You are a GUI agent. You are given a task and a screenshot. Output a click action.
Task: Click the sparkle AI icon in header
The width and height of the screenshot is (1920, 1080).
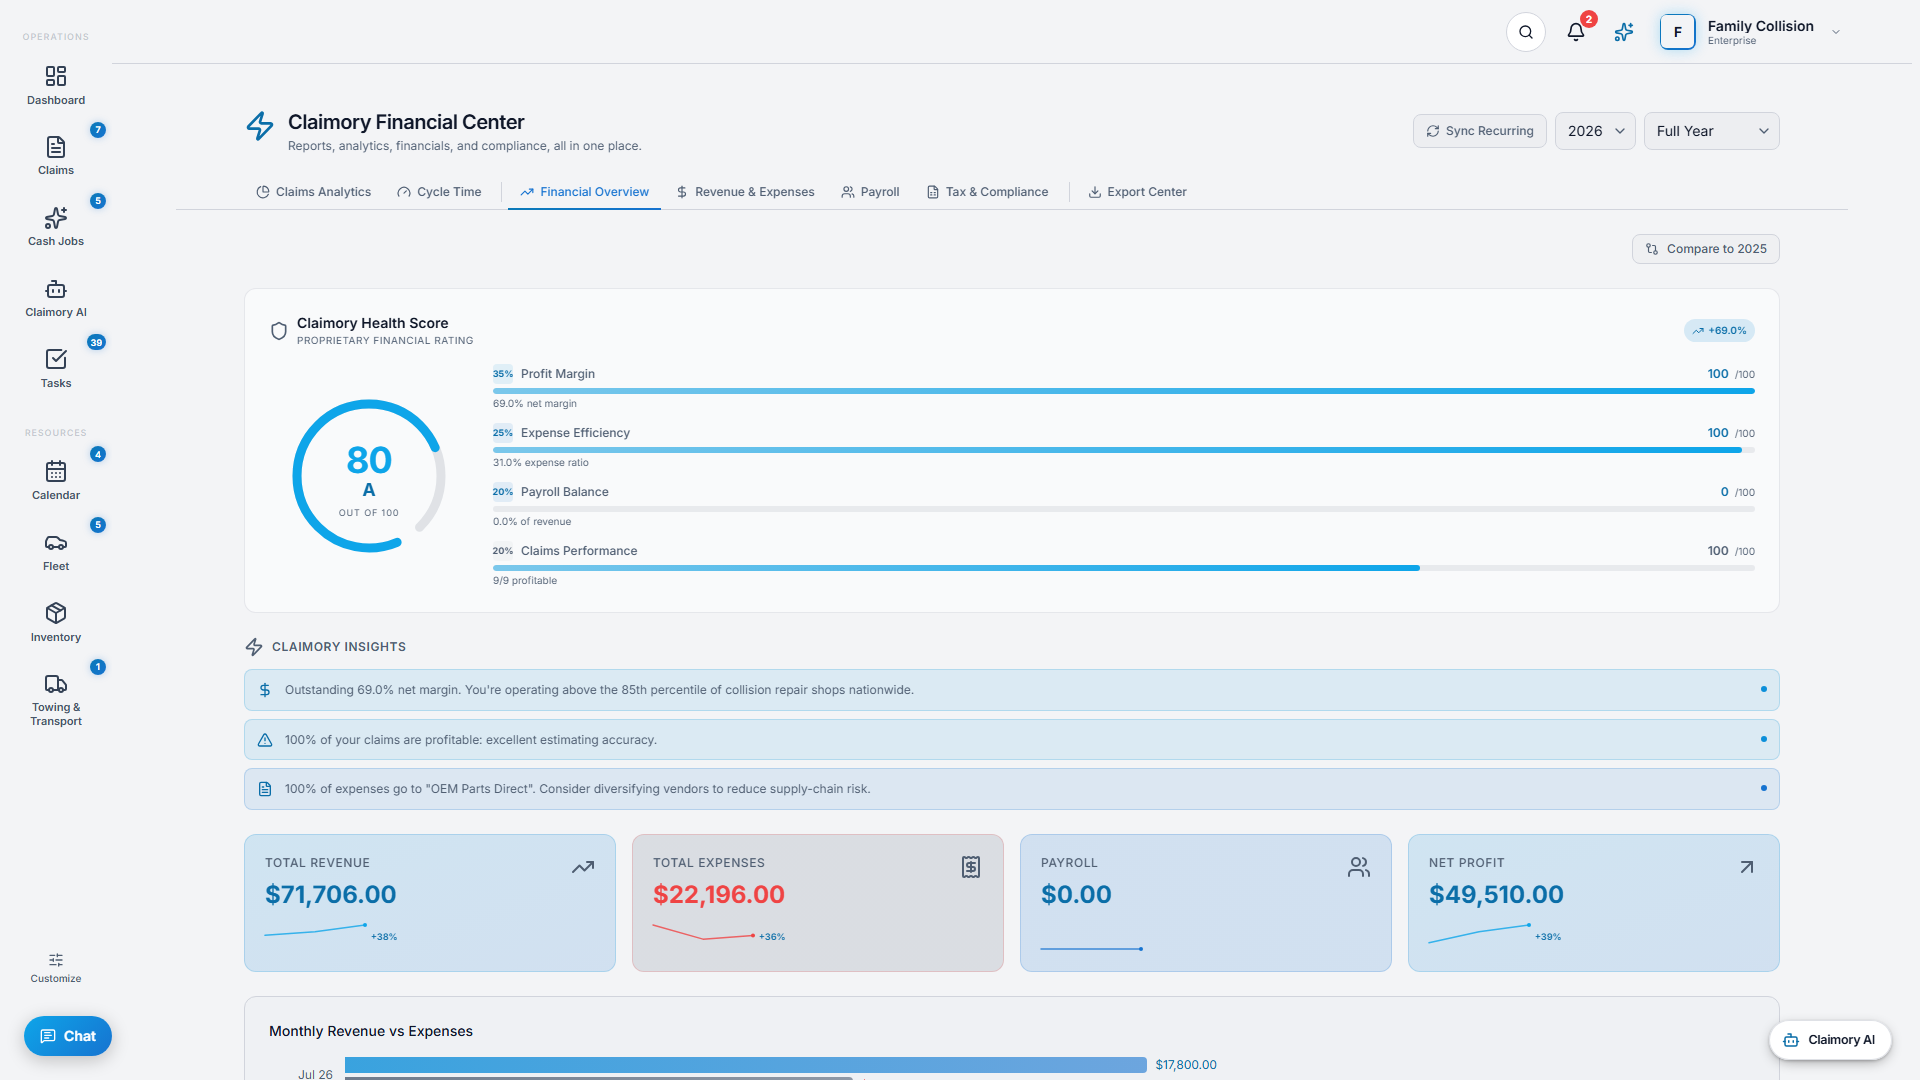pyautogui.click(x=1624, y=32)
